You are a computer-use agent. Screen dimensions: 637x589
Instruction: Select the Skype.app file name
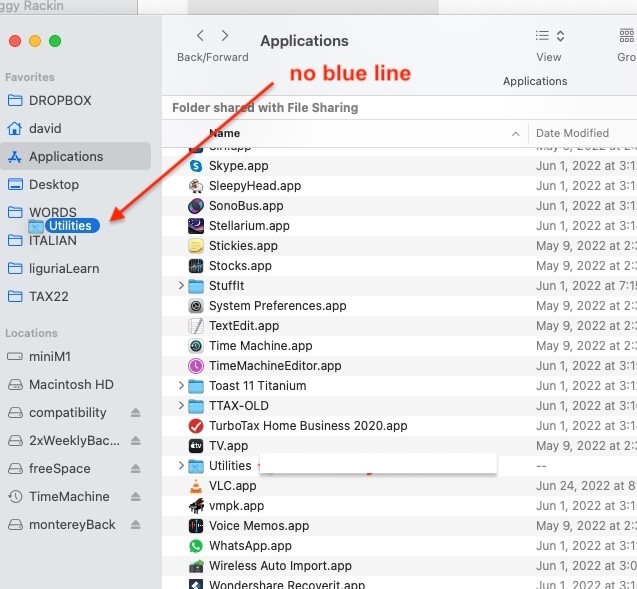tap(238, 166)
